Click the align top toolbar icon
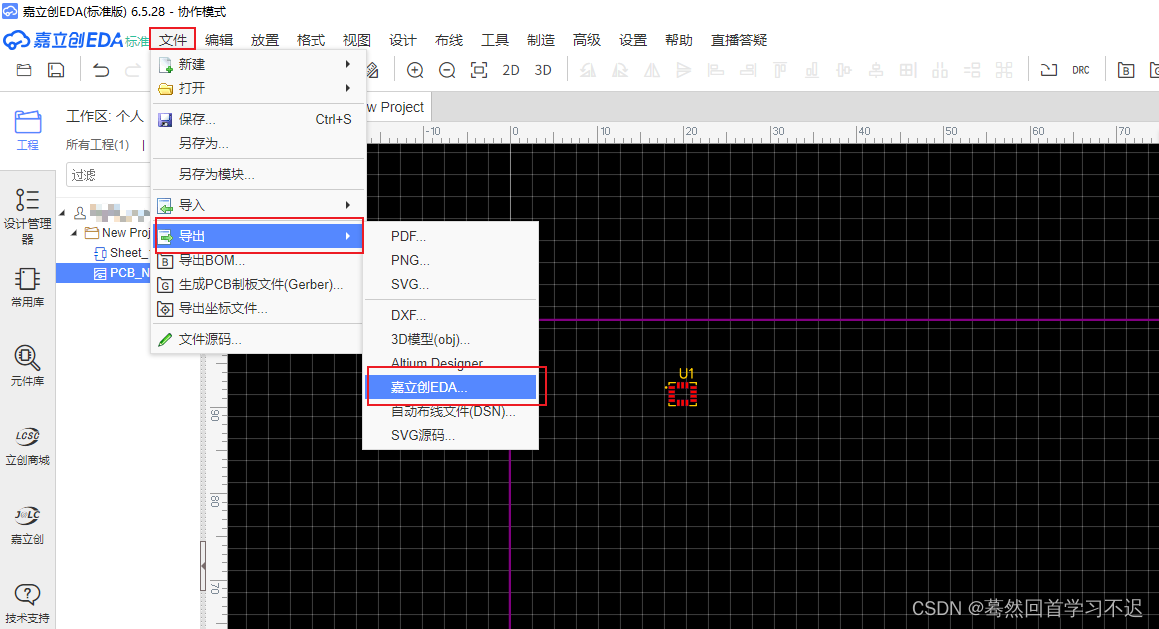Viewport: 1159px width, 629px height. (780, 70)
